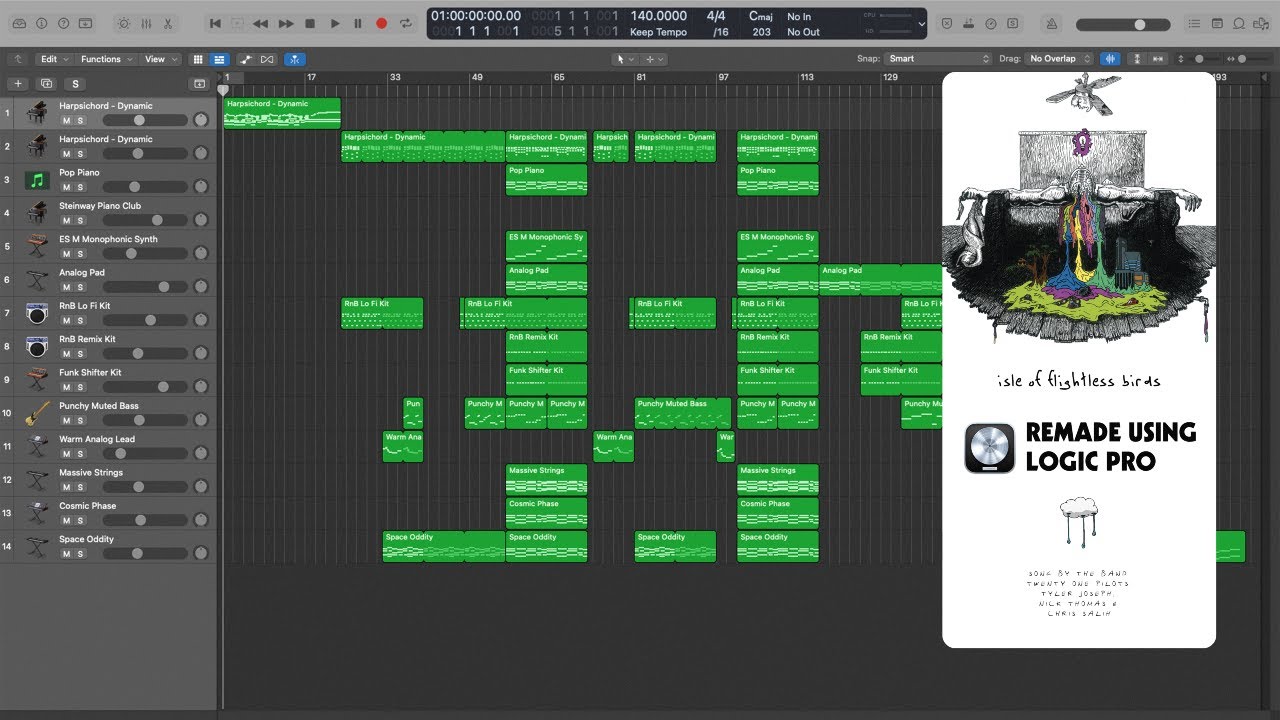Open the left-click Pointer tool menu
Screen dimensions: 1280x720
(625, 59)
